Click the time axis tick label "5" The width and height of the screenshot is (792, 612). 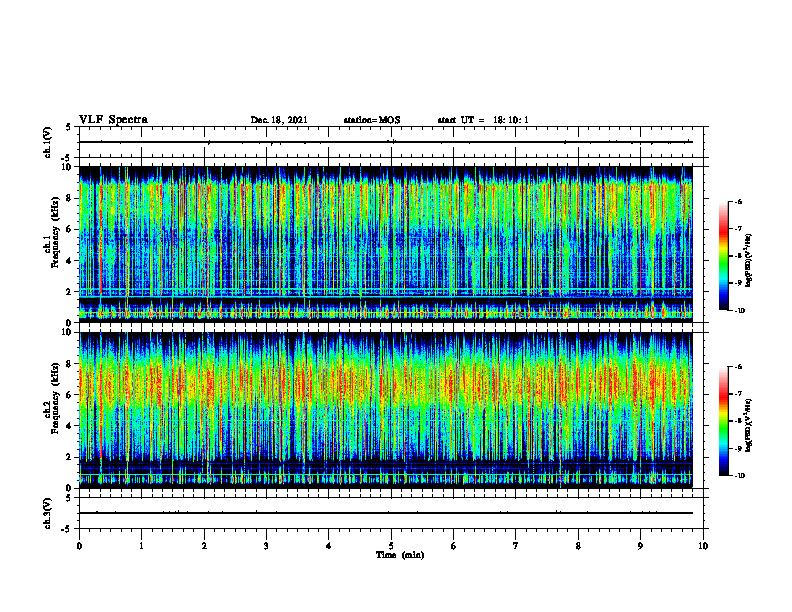point(391,546)
